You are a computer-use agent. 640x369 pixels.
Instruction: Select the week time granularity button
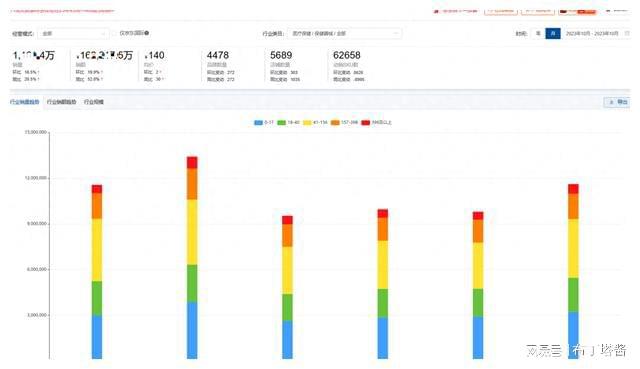click(538, 33)
